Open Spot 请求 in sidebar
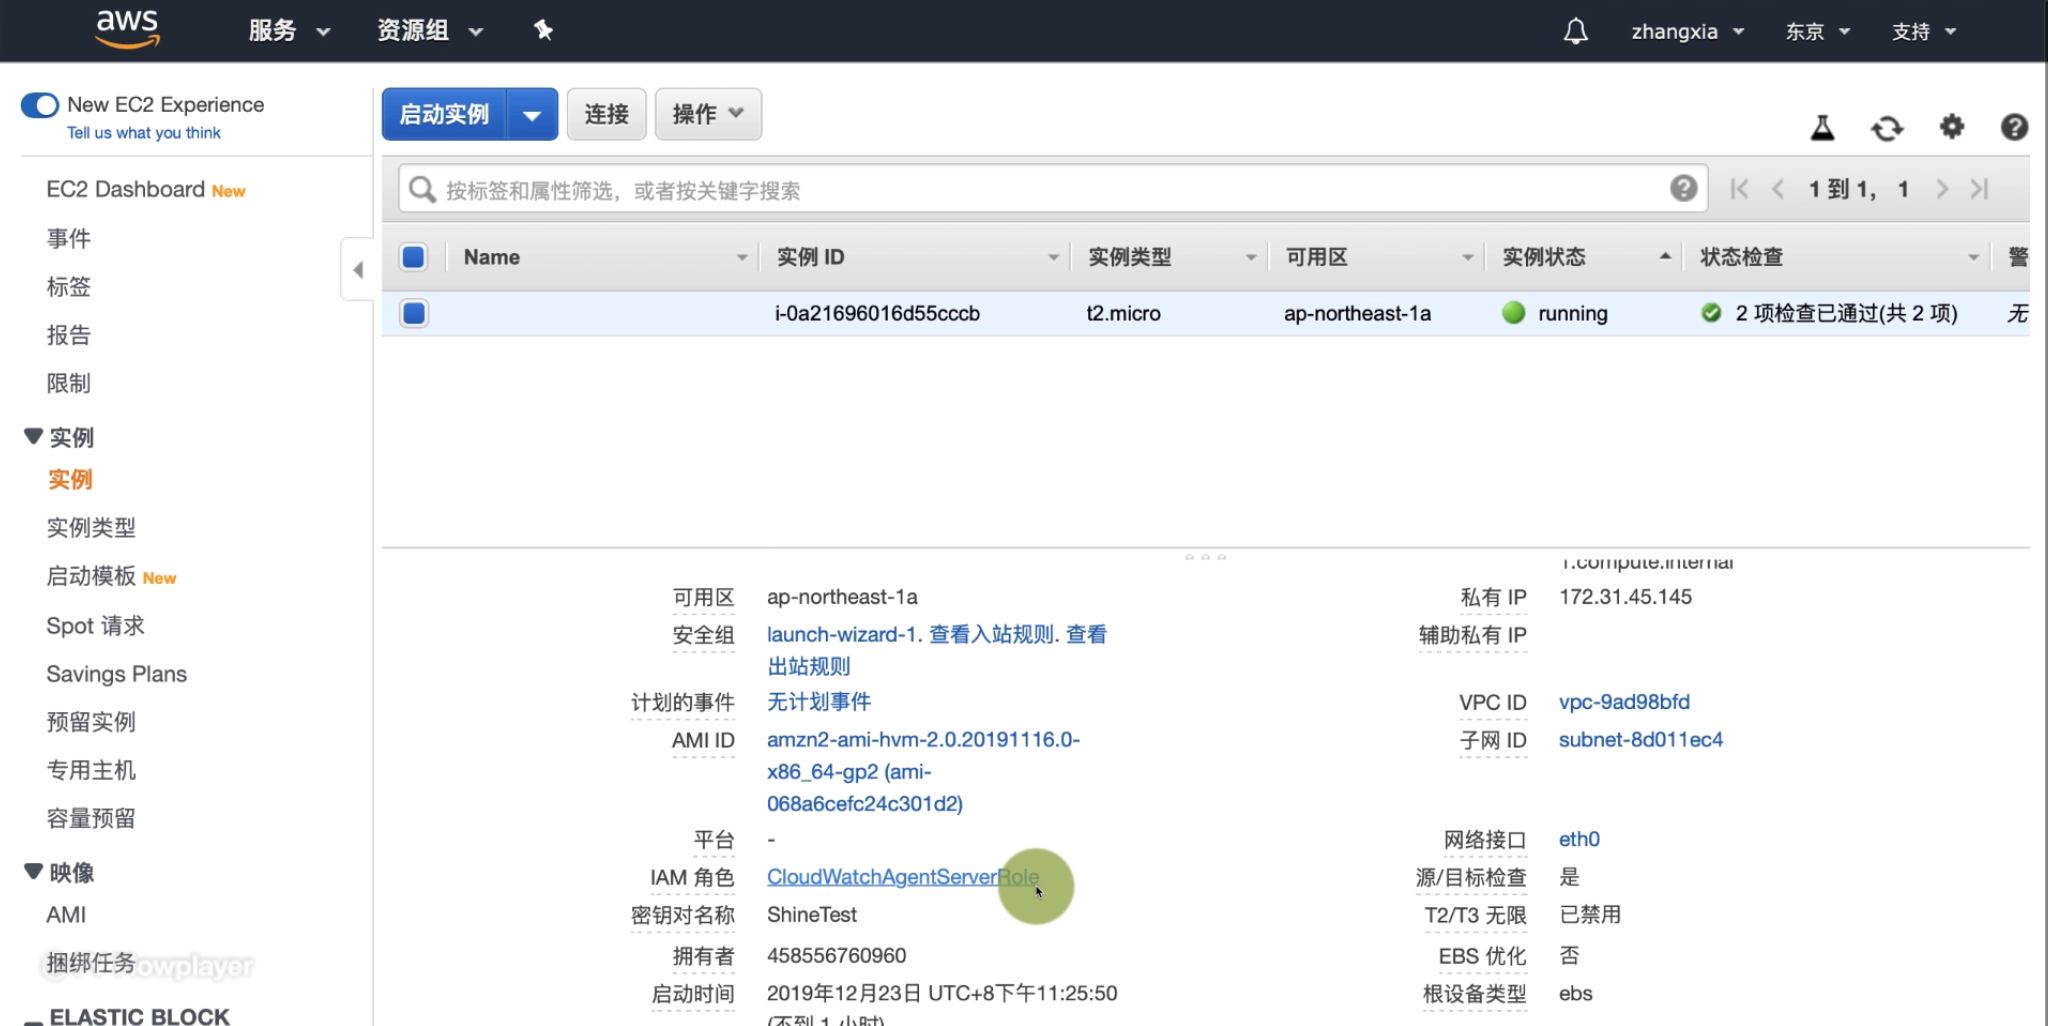 coord(95,625)
